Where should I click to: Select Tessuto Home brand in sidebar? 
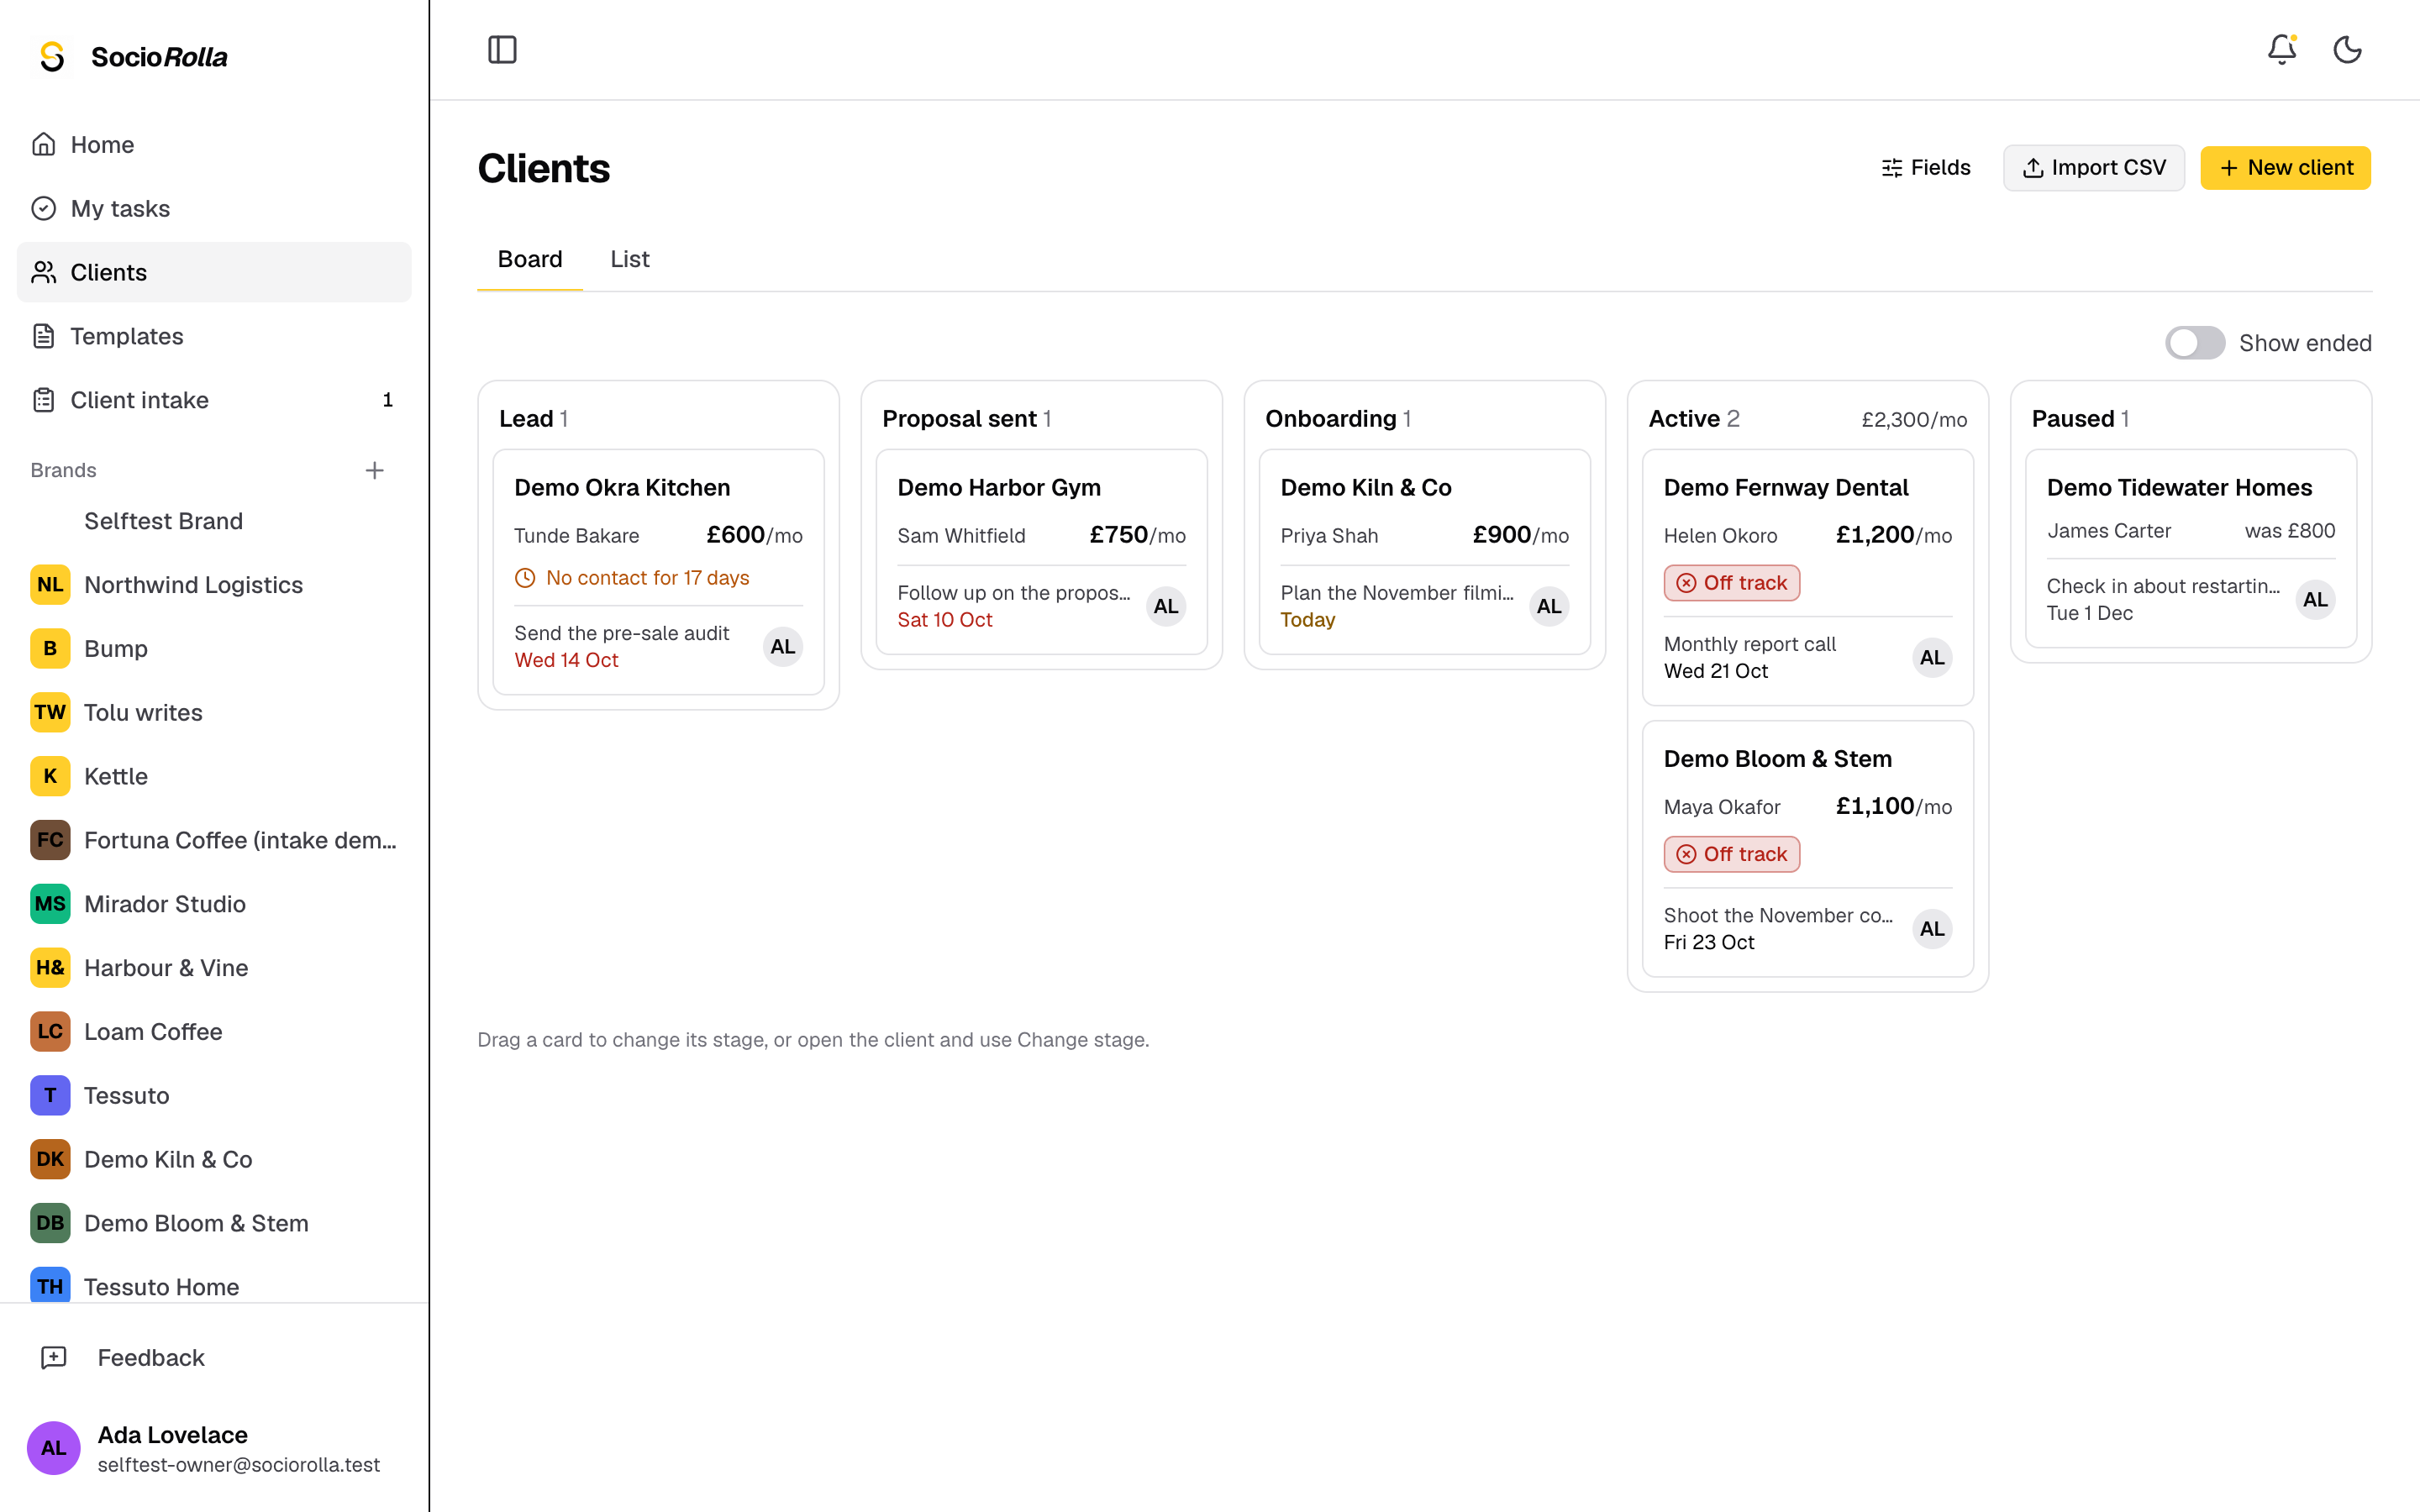point(214,1287)
